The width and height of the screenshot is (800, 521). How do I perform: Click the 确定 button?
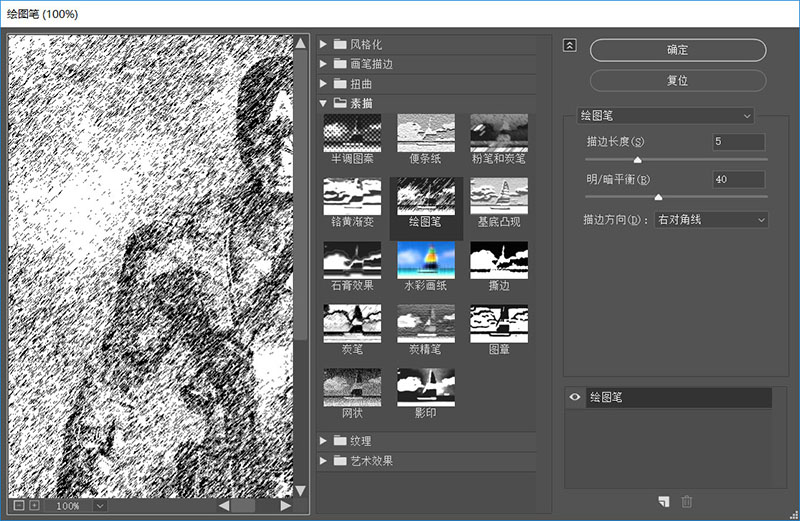pos(678,50)
